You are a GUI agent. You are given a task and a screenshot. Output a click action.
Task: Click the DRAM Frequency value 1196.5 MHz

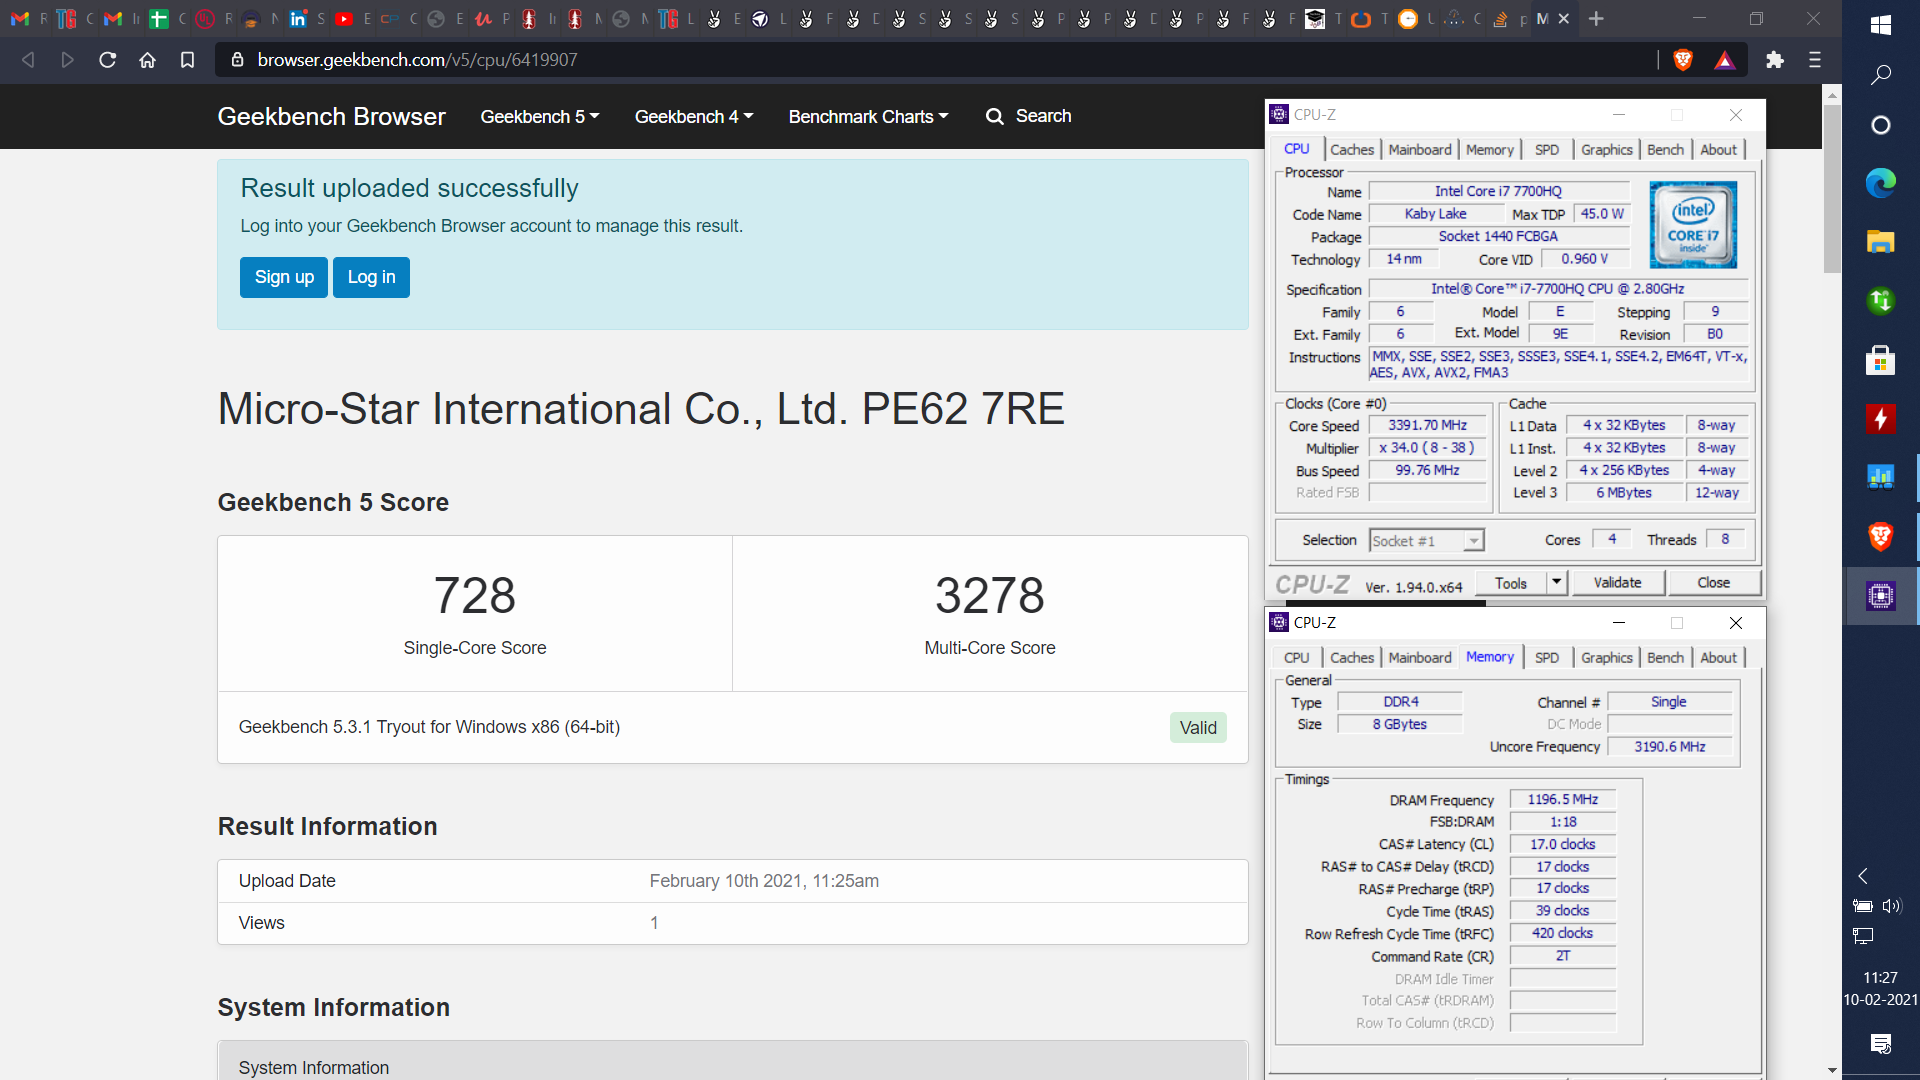(x=1562, y=800)
